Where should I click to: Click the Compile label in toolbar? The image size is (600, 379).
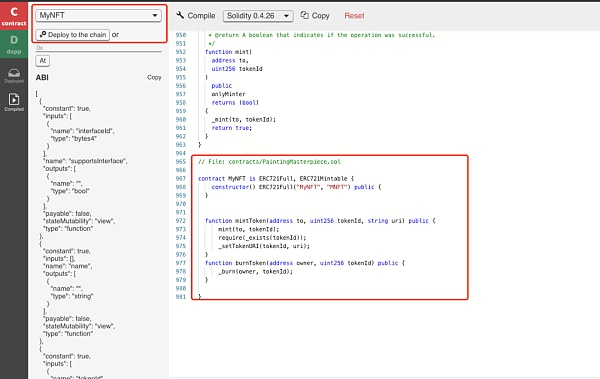pos(201,16)
